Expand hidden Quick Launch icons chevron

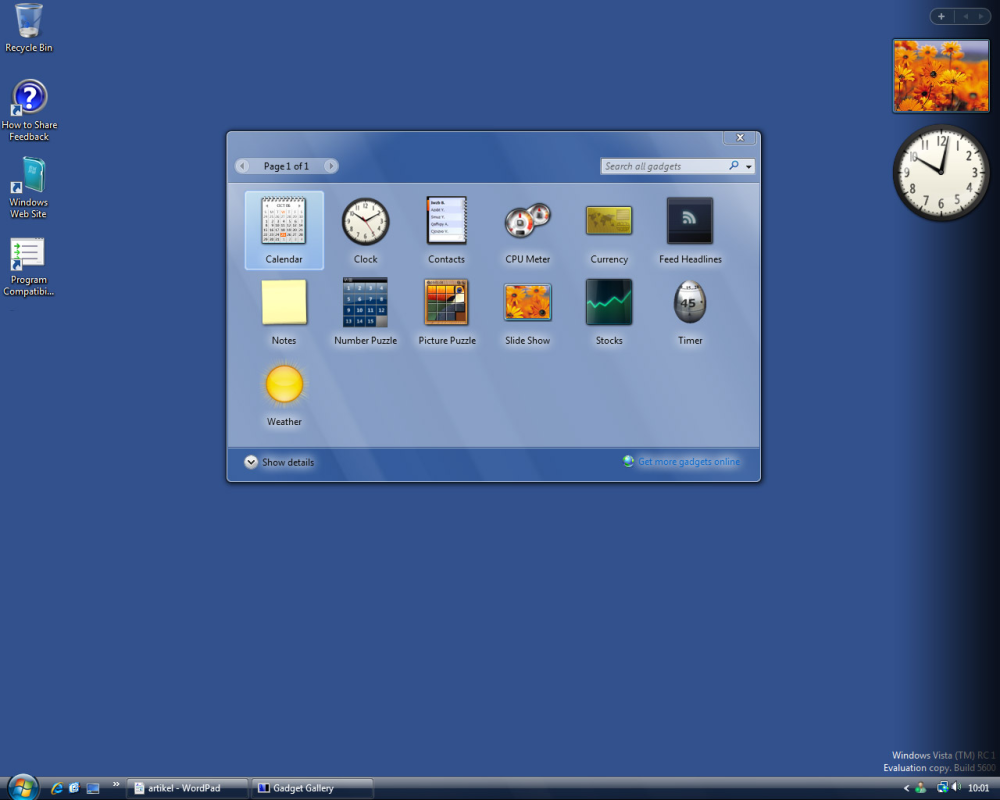[x=116, y=784]
